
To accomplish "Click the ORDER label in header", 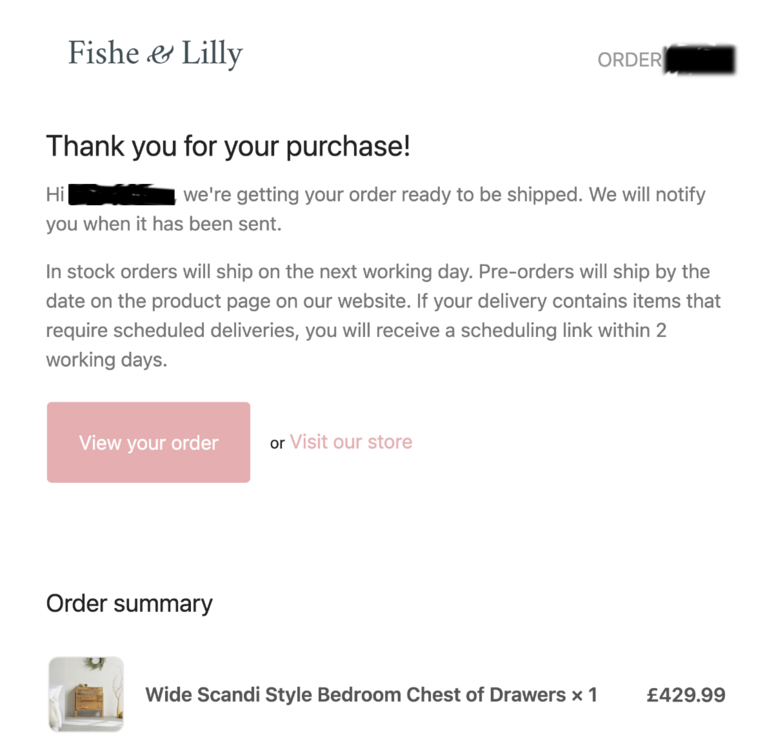I will click(x=629, y=60).
